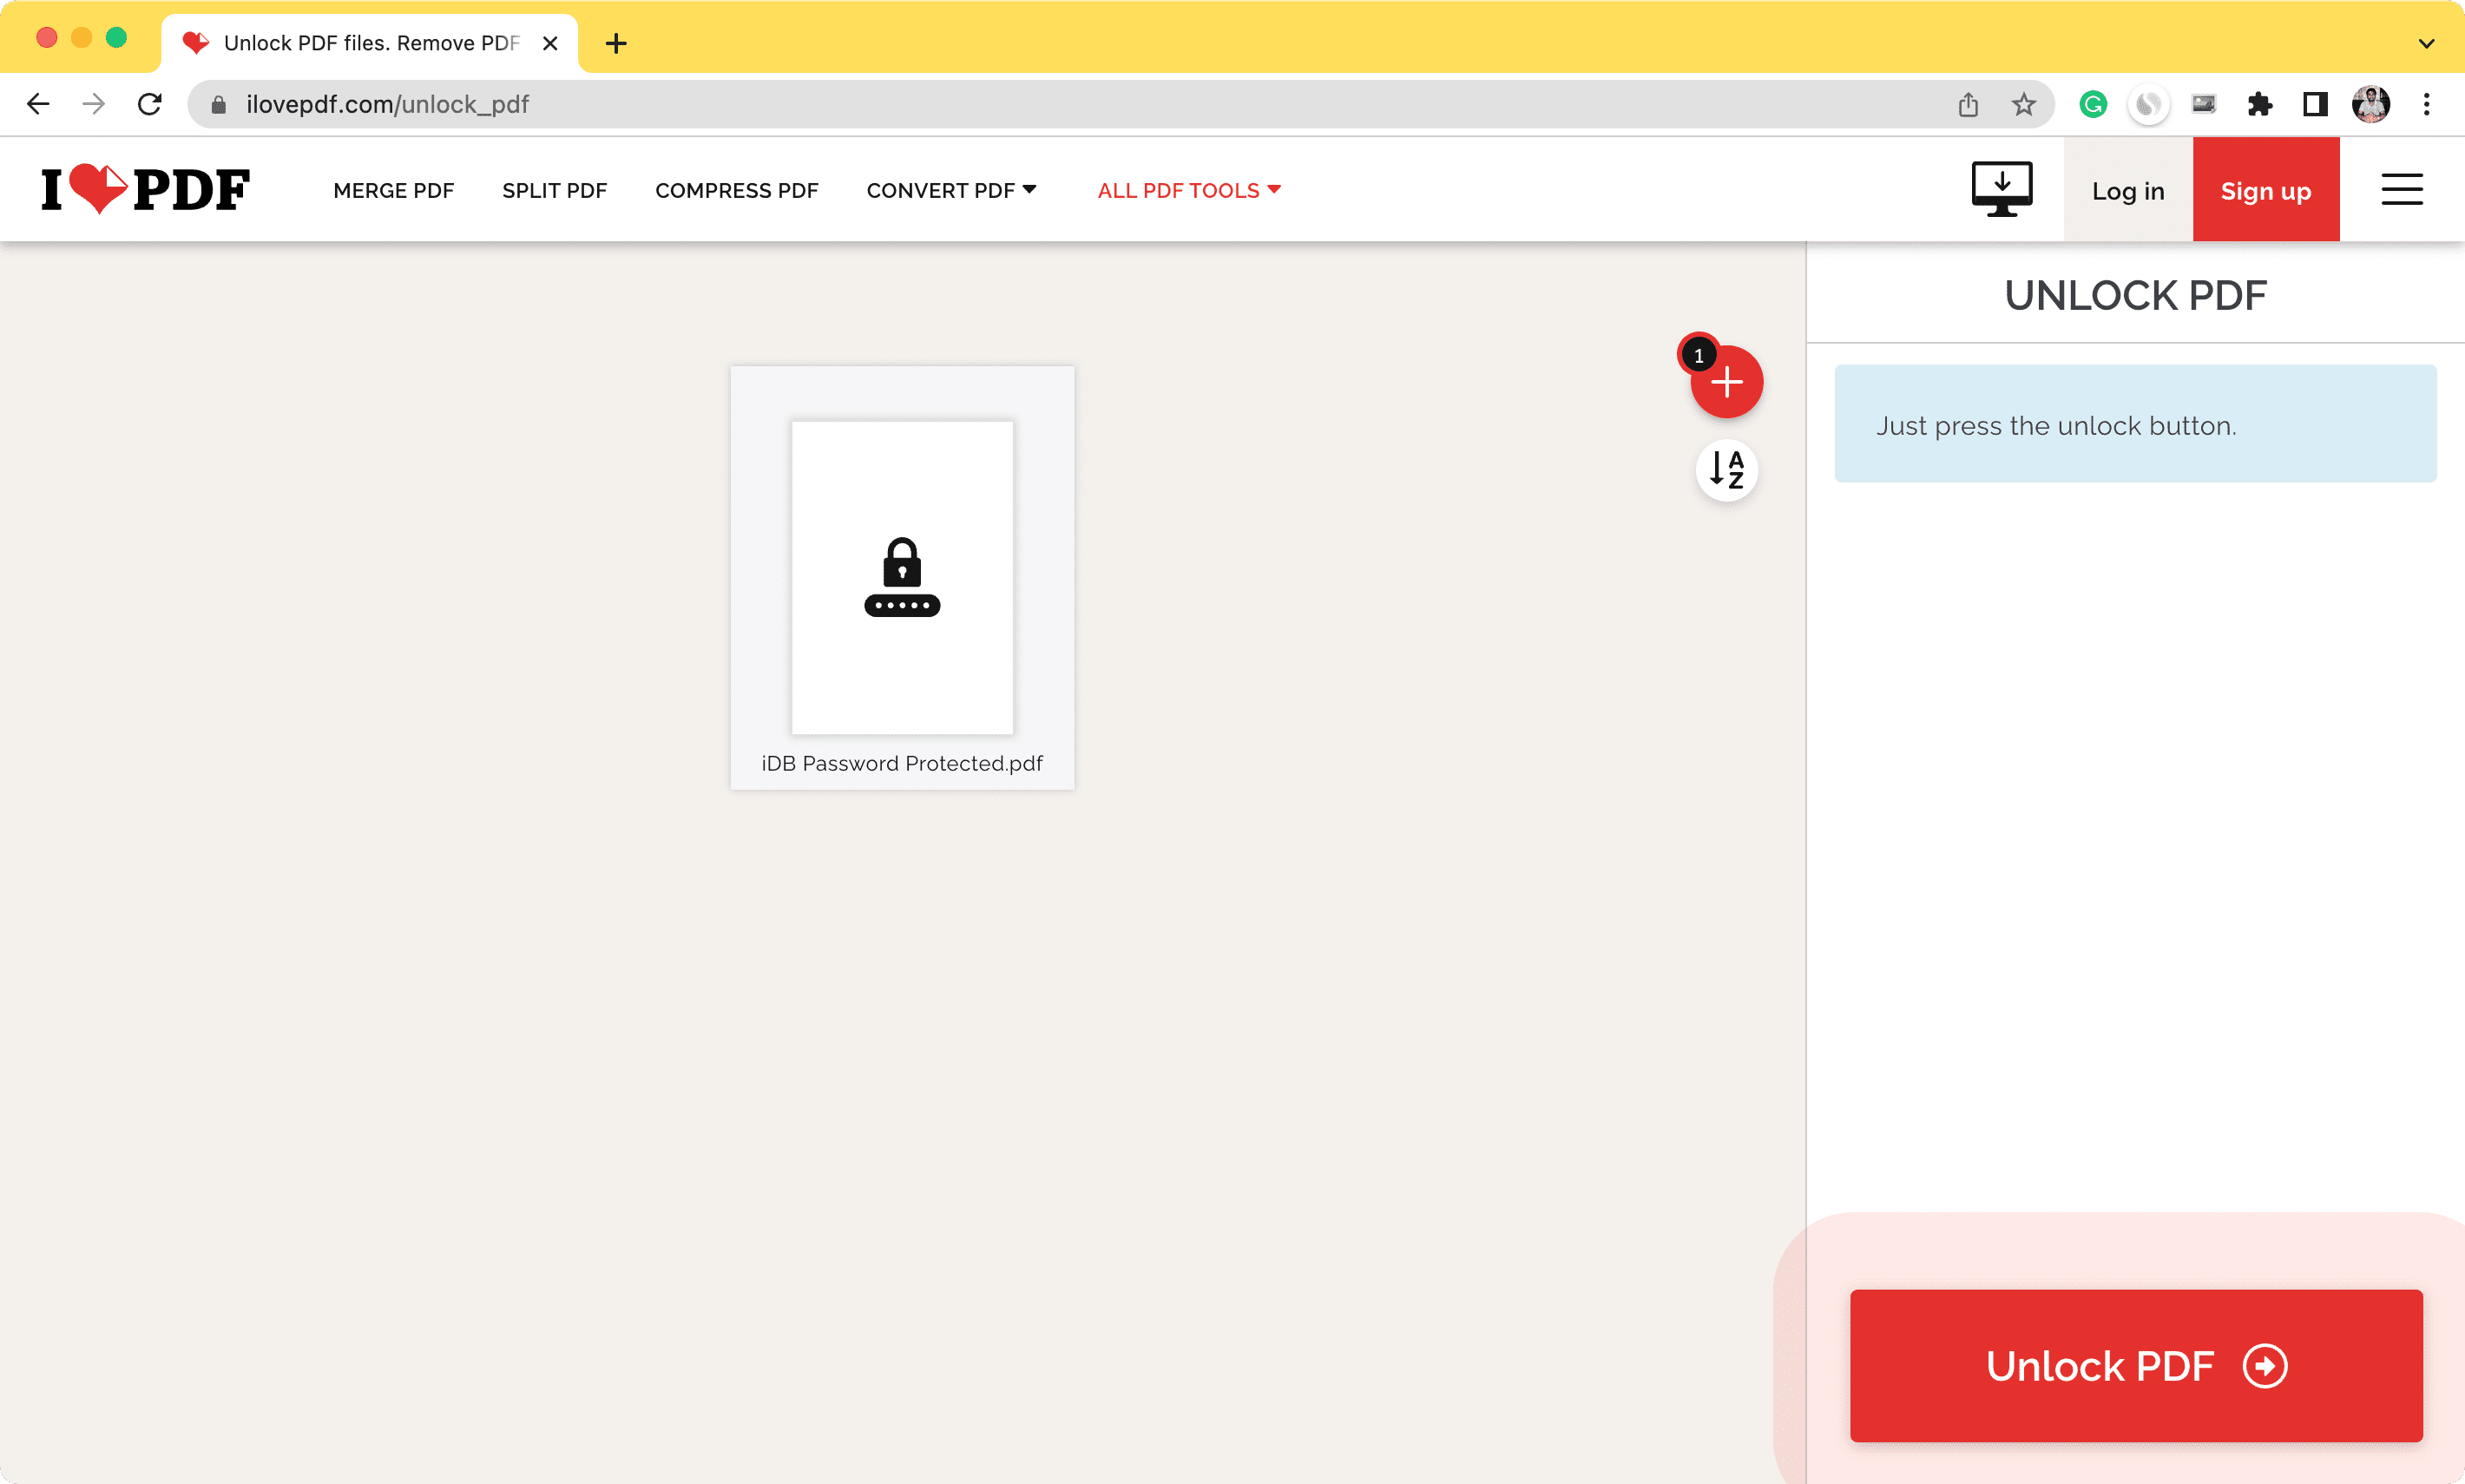This screenshot has height=1484, width=2465.
Task: Close the Unlock PDF files tab
Action: (x=550, y=43)
